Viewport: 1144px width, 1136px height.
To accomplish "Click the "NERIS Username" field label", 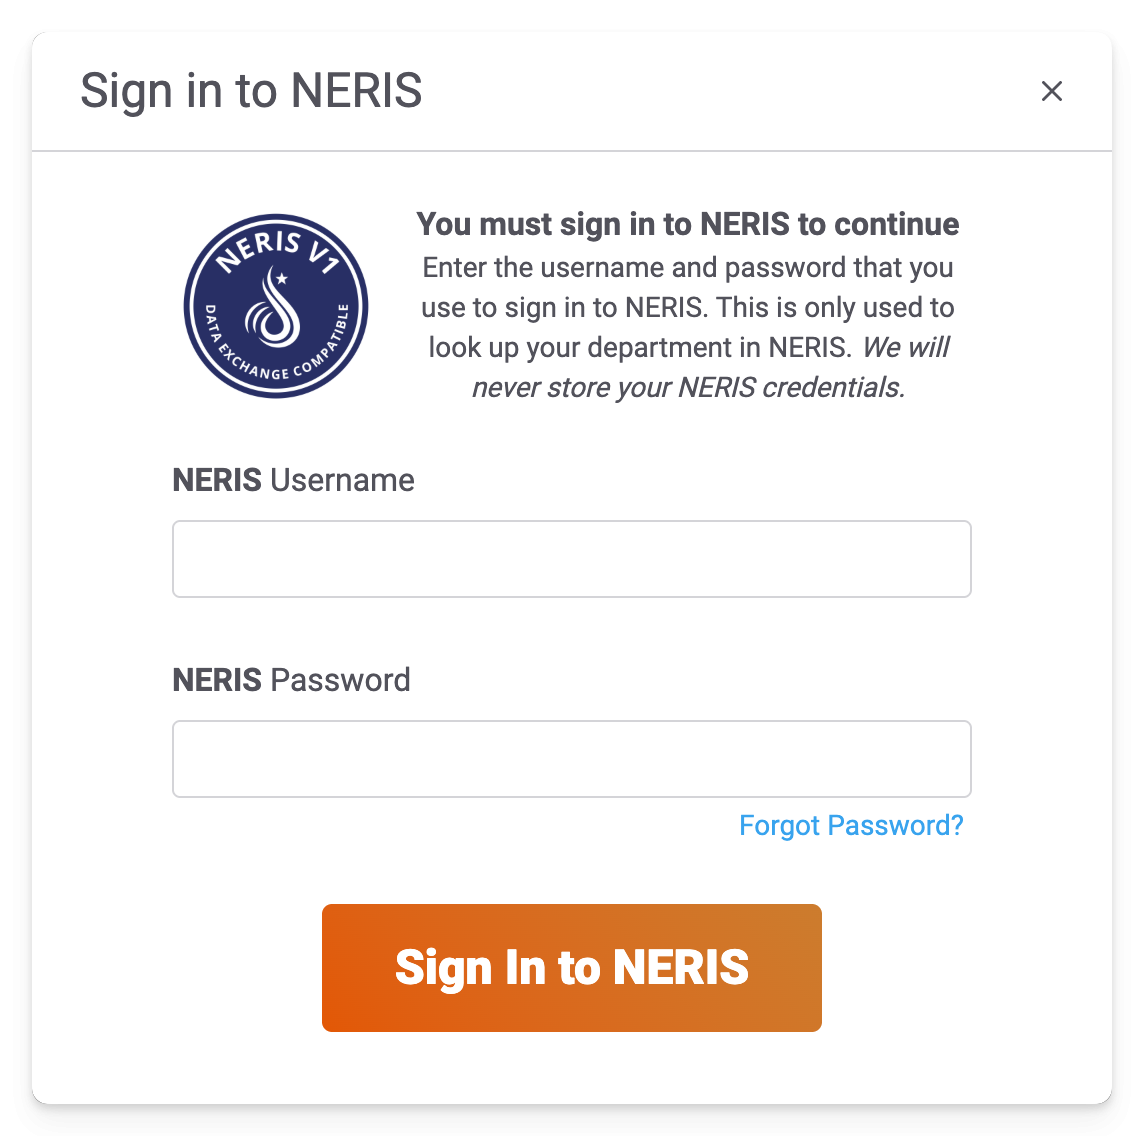I will [x=293, y=480].
